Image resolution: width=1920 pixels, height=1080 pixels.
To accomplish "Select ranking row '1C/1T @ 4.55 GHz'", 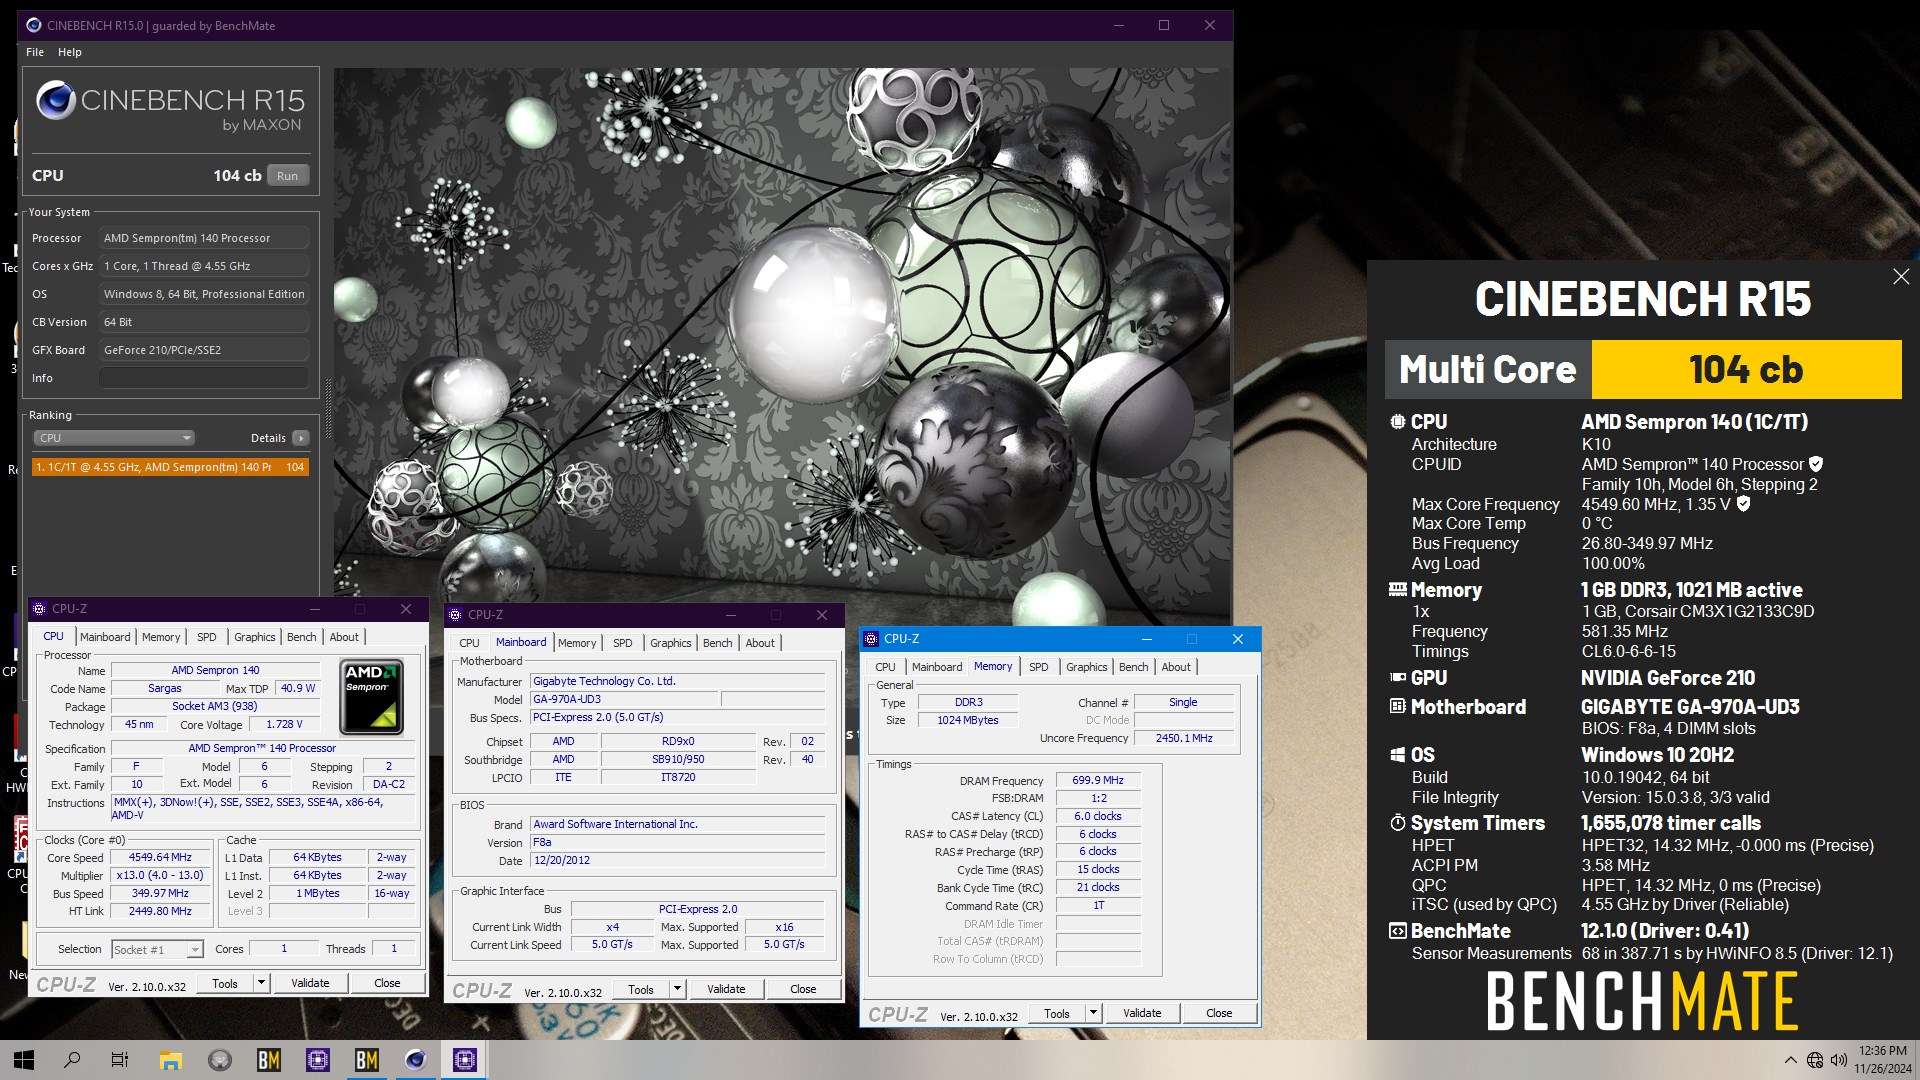I will [170, 467].
